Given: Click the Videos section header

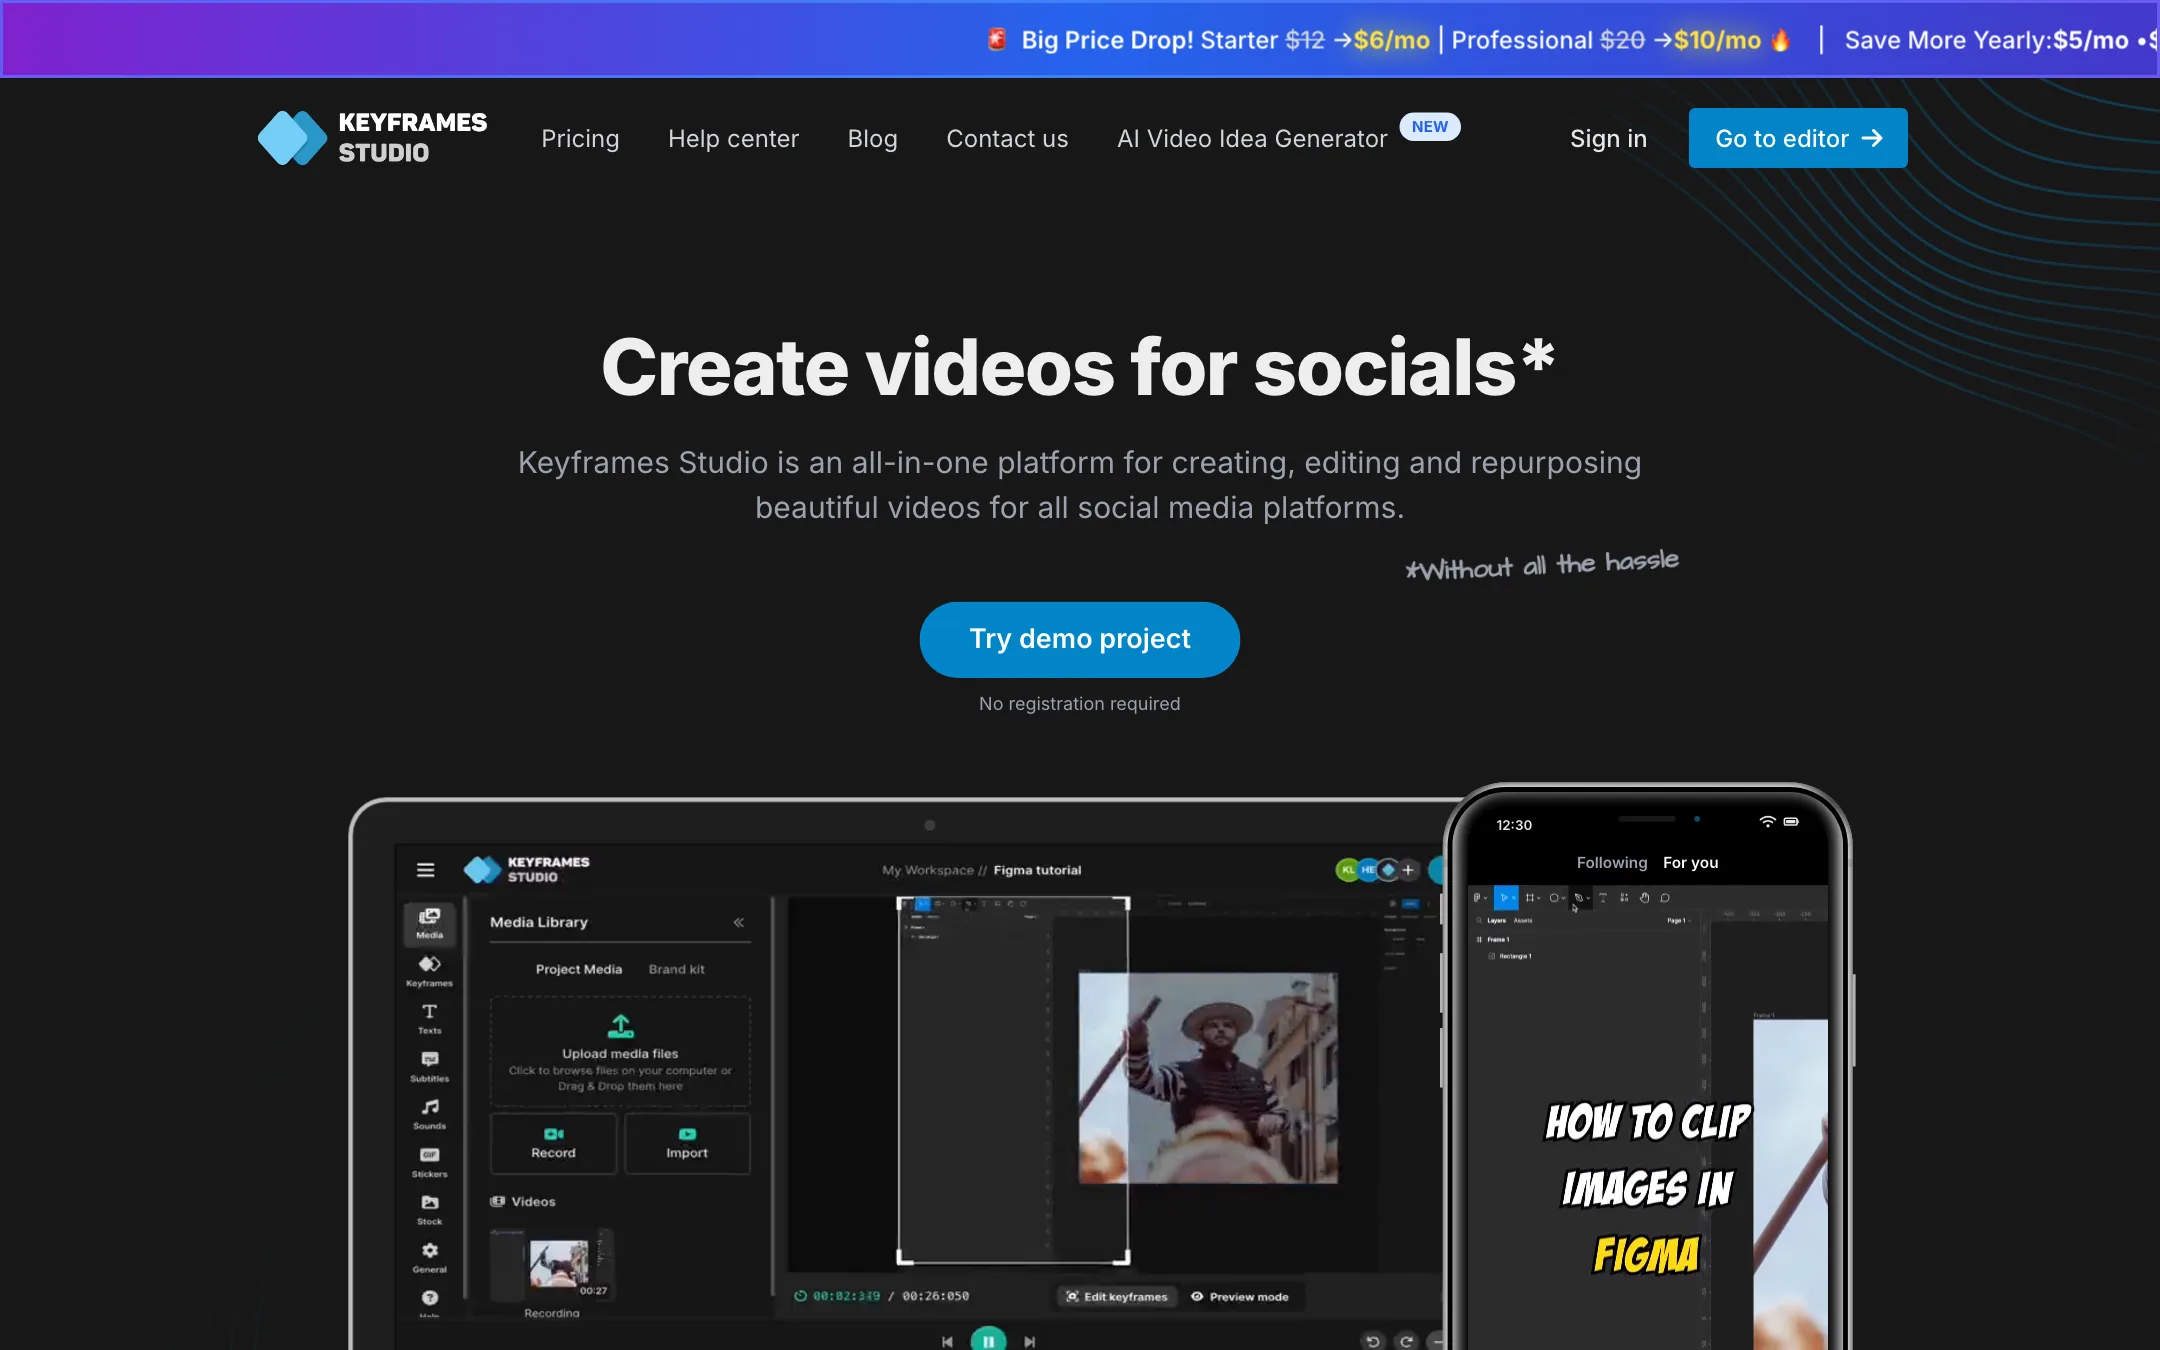Looking at the screenshot, I should coord(523,1201).
